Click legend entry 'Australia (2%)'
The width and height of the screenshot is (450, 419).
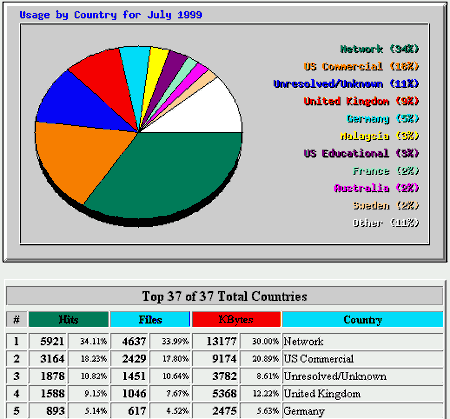376,188
